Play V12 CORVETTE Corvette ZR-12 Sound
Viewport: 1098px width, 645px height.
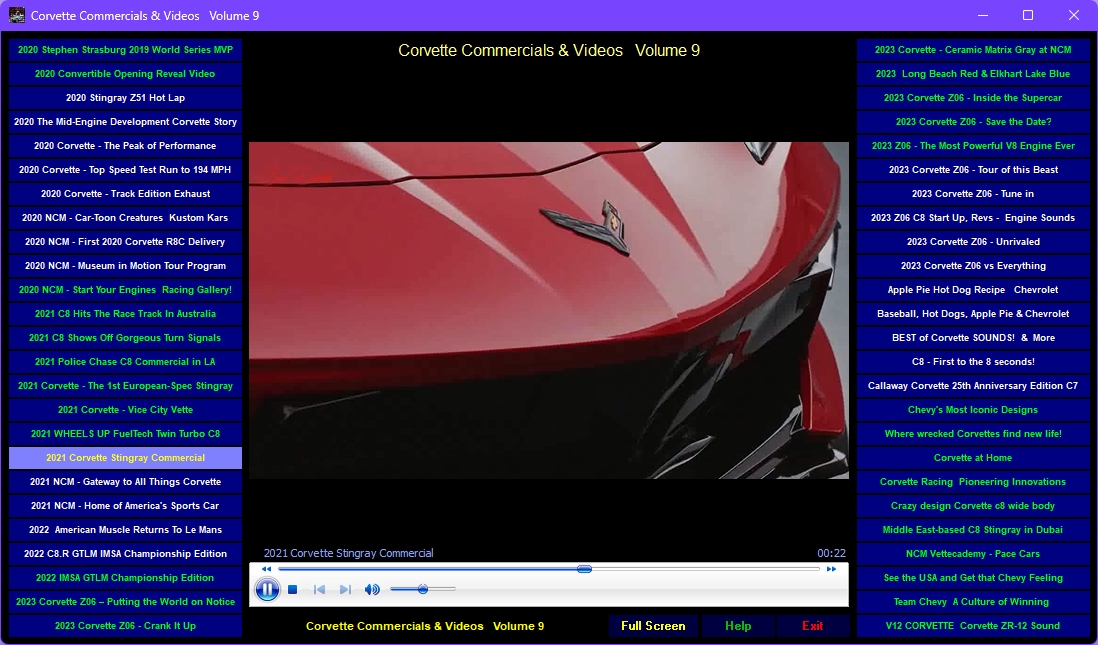pyautogui.click(x=973, y=625)
